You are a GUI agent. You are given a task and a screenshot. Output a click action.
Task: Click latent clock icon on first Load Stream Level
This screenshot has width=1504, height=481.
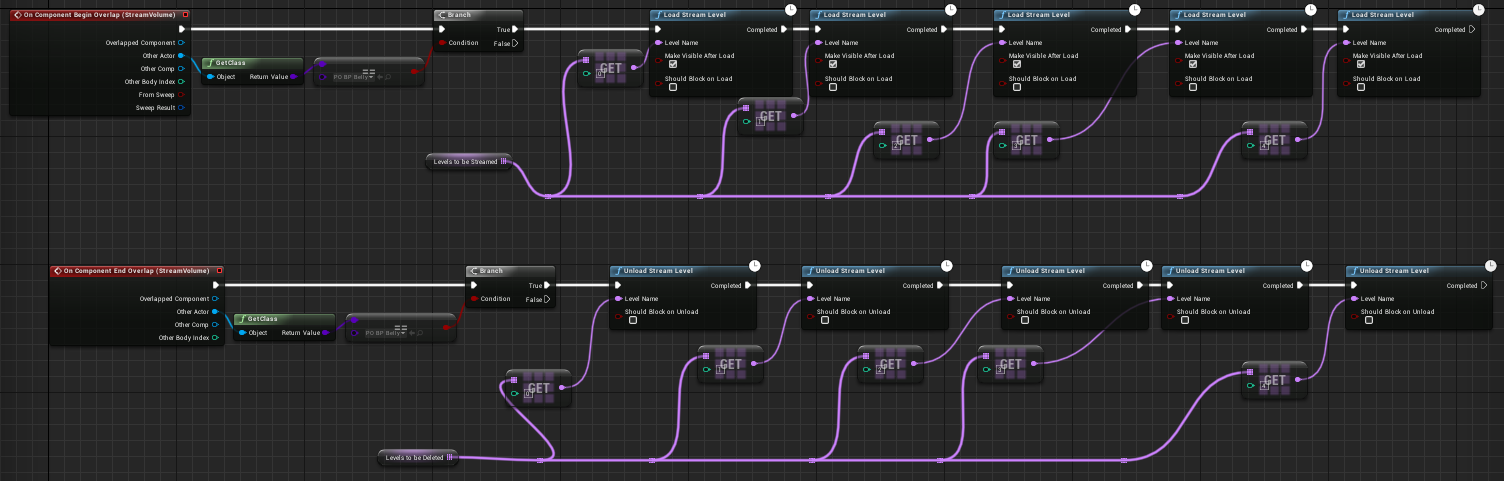tap(791, 9)
